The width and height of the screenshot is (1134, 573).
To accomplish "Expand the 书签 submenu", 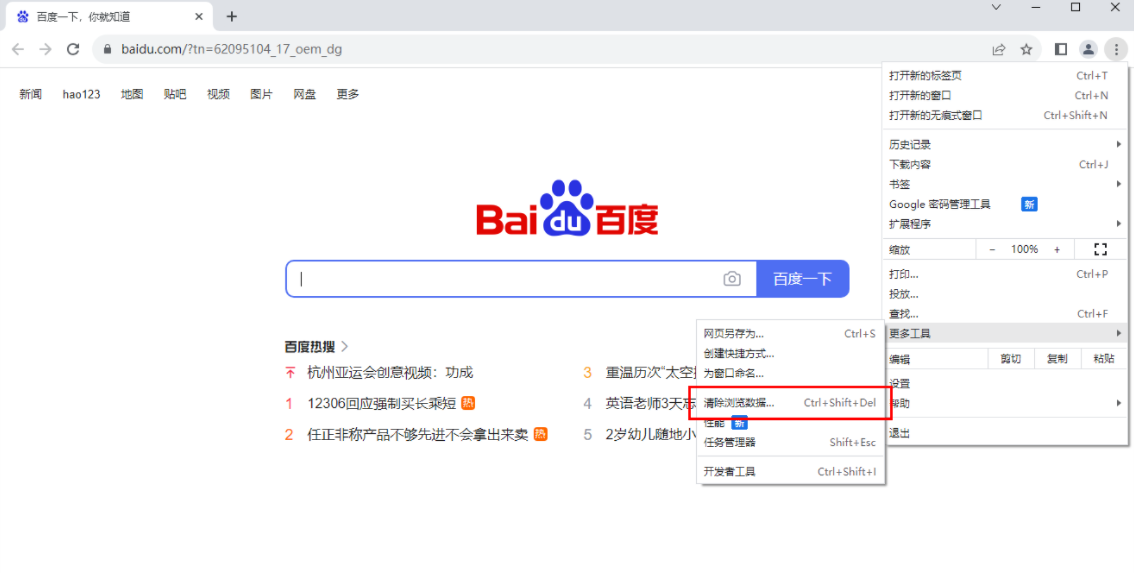I will pos(1005,184).
